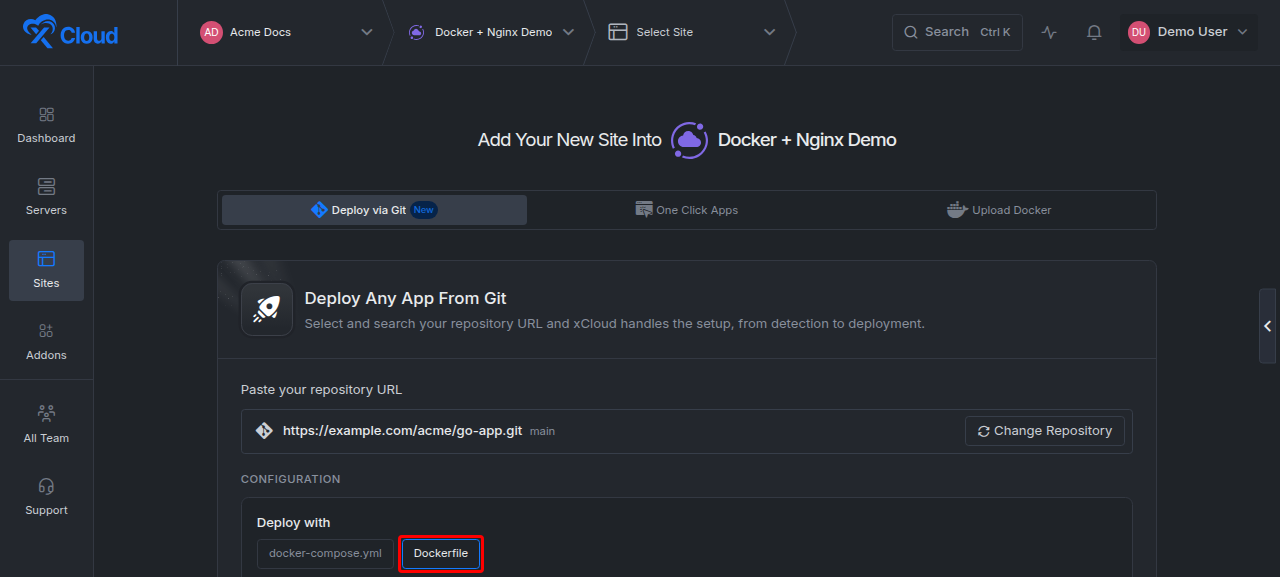1280x577 pixels.
Task: Click the Search field
Action: 957,32
